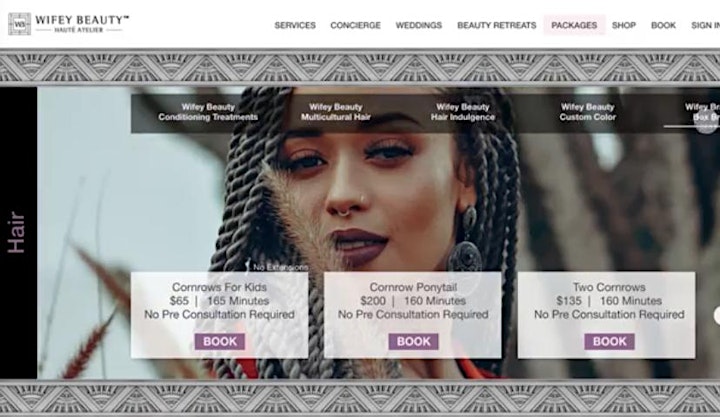720x417 pixels.
Task: Open the Services menu item
Action: pyautogui.click(x=295, y=25)
